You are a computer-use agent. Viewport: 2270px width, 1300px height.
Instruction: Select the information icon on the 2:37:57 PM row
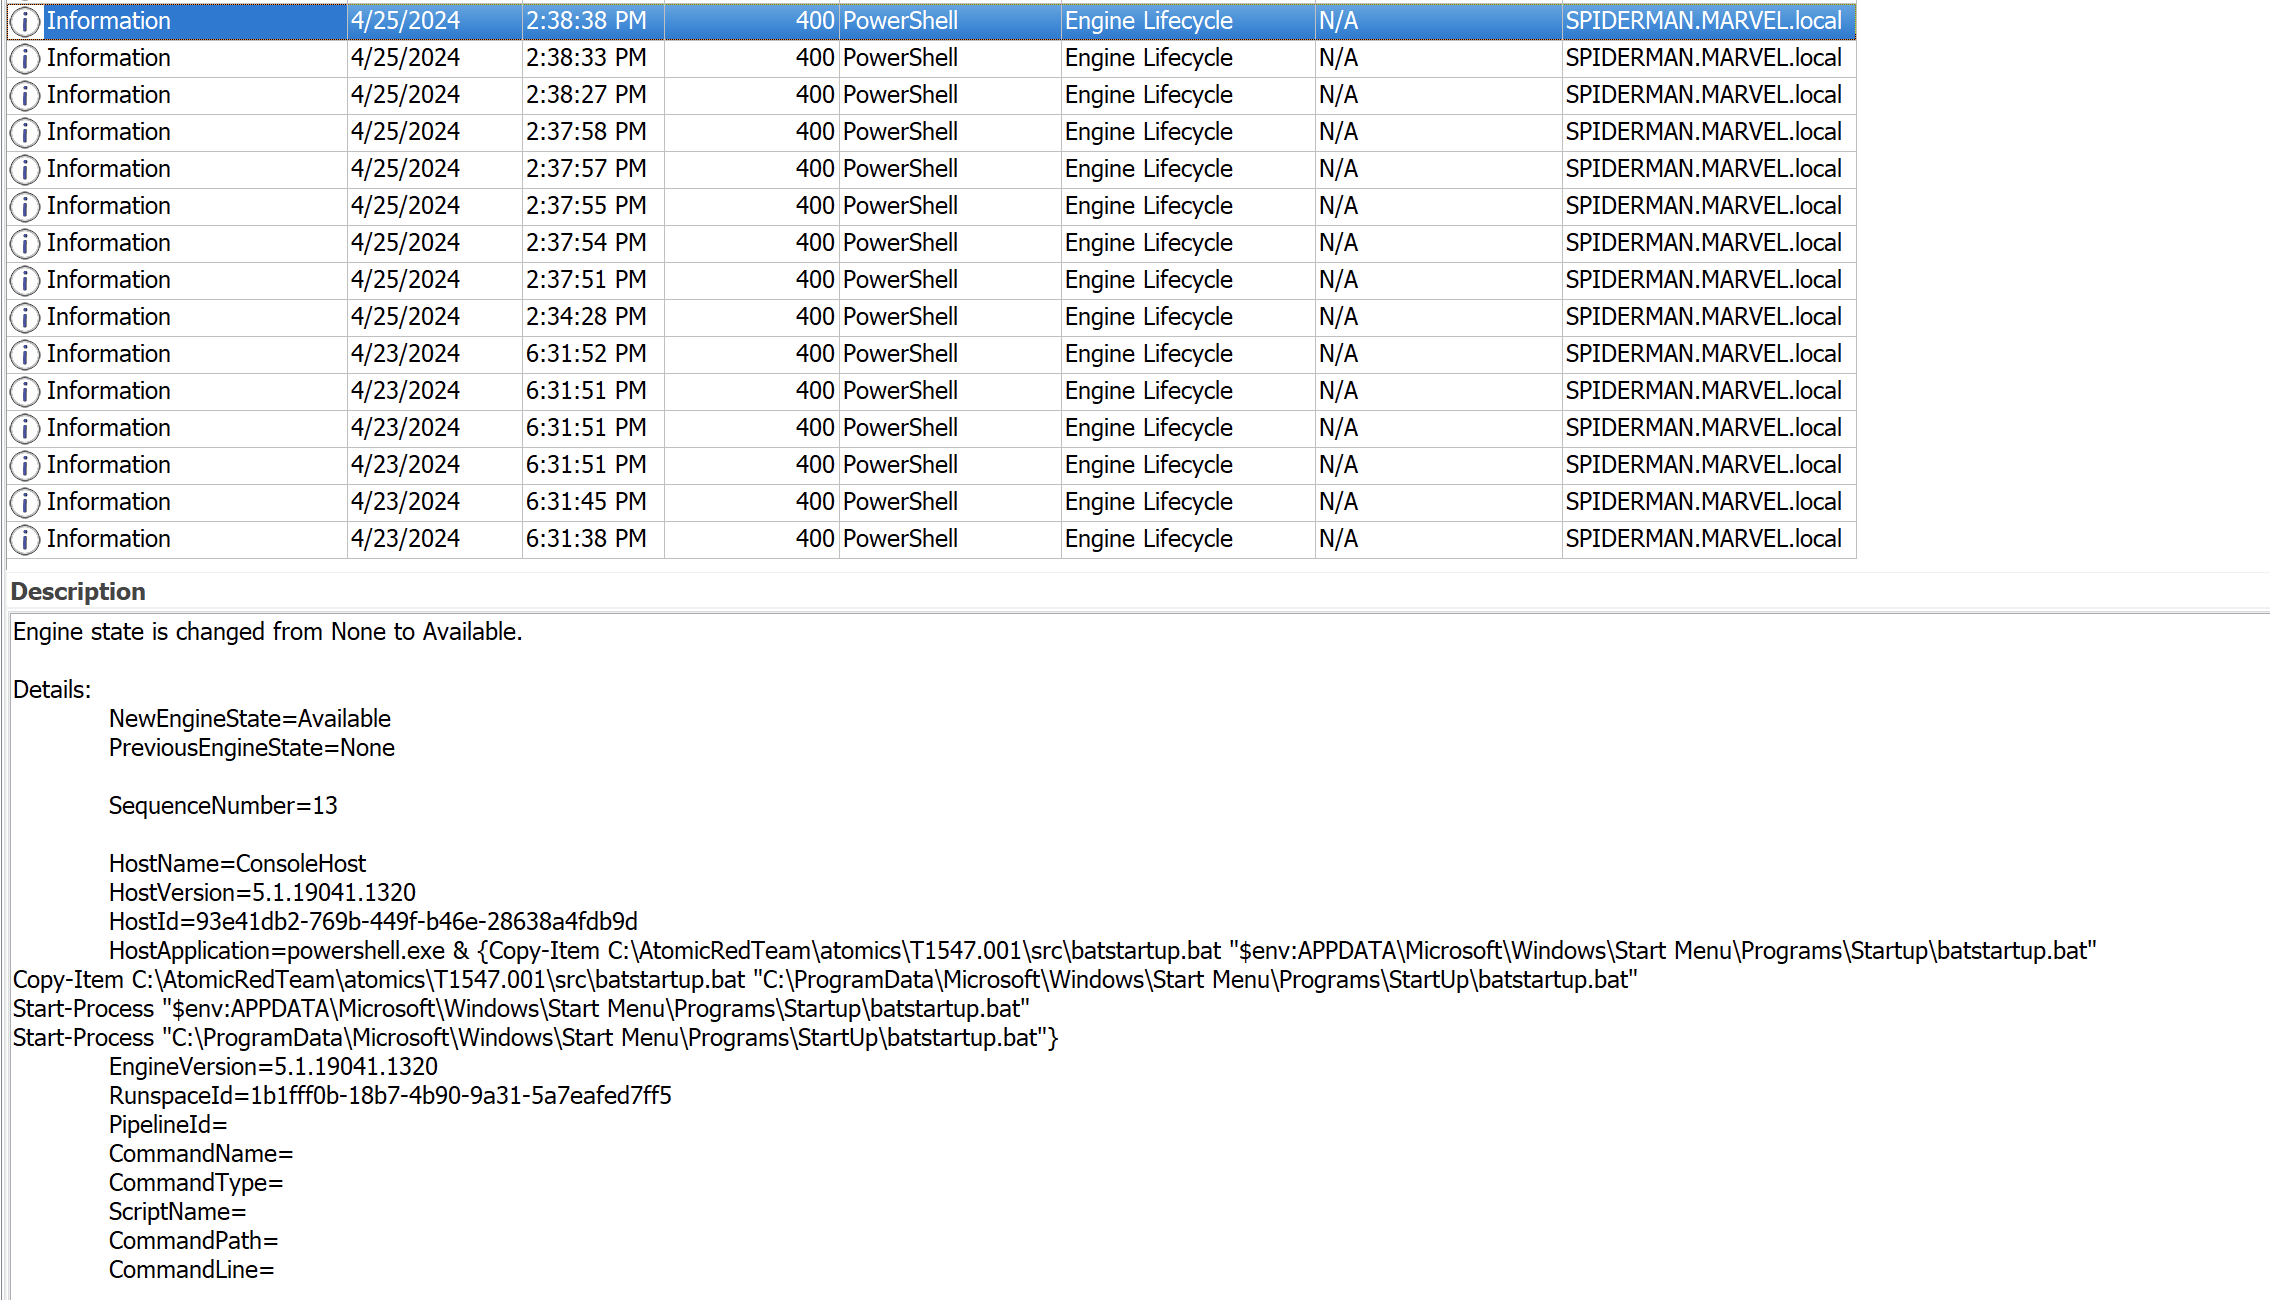point(25,169)
